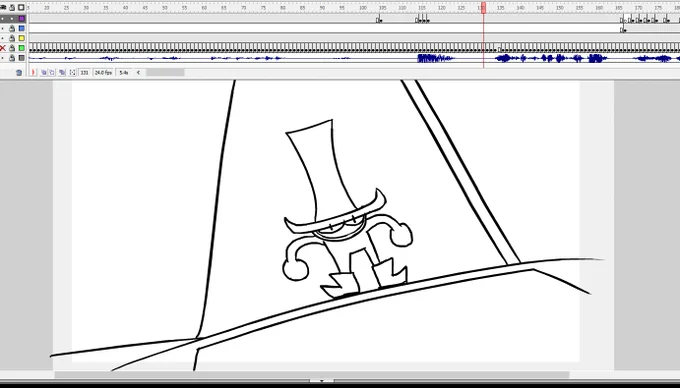Enable the Onion Skin Outlines button

pyautogui.click(x=52, y=72)
